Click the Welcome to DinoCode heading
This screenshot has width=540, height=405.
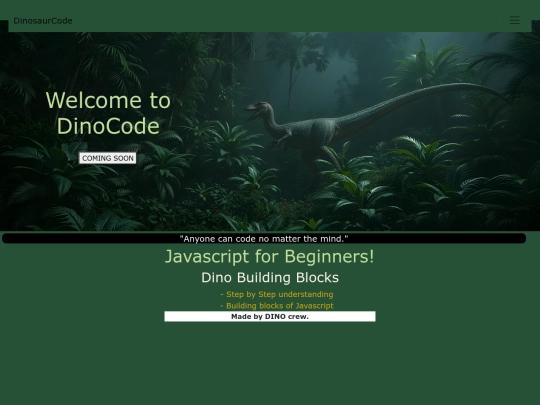(108, 113)
